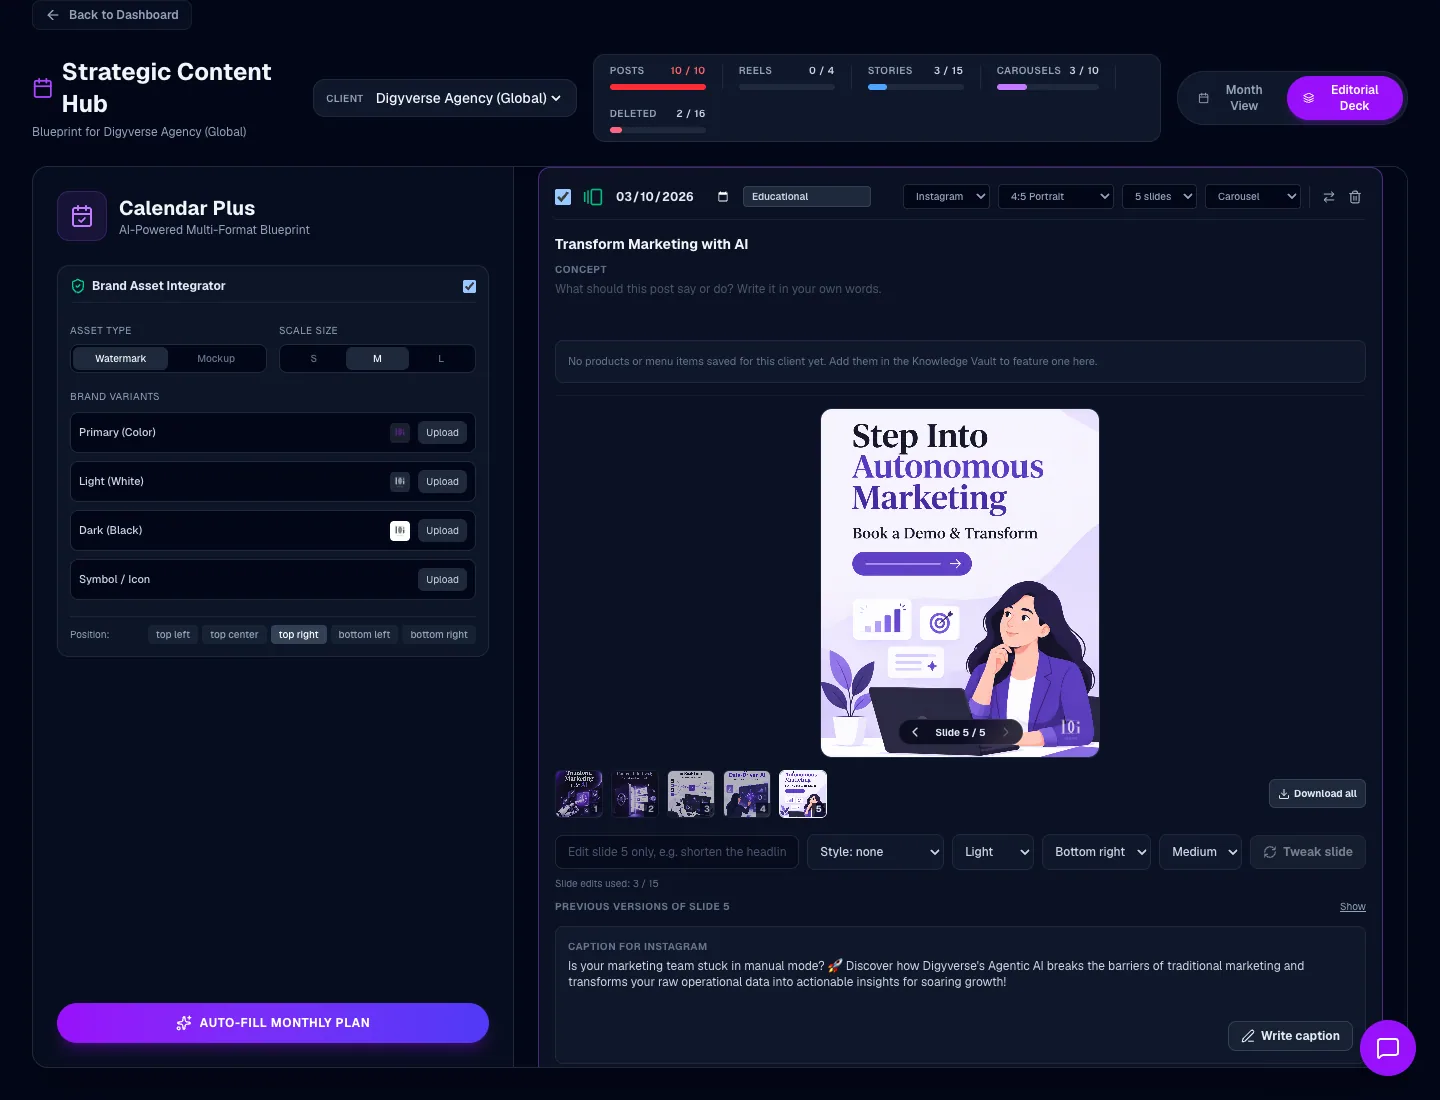This screenshot has height=1100, width=1440.
Task: Set watermark position to bottom left
Action: 364,635
